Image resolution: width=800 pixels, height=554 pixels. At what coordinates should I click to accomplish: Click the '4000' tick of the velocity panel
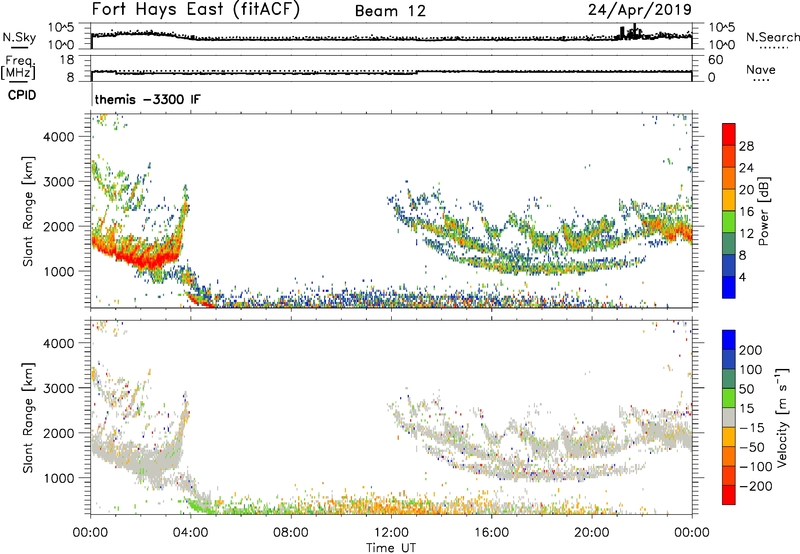[59, 344]
